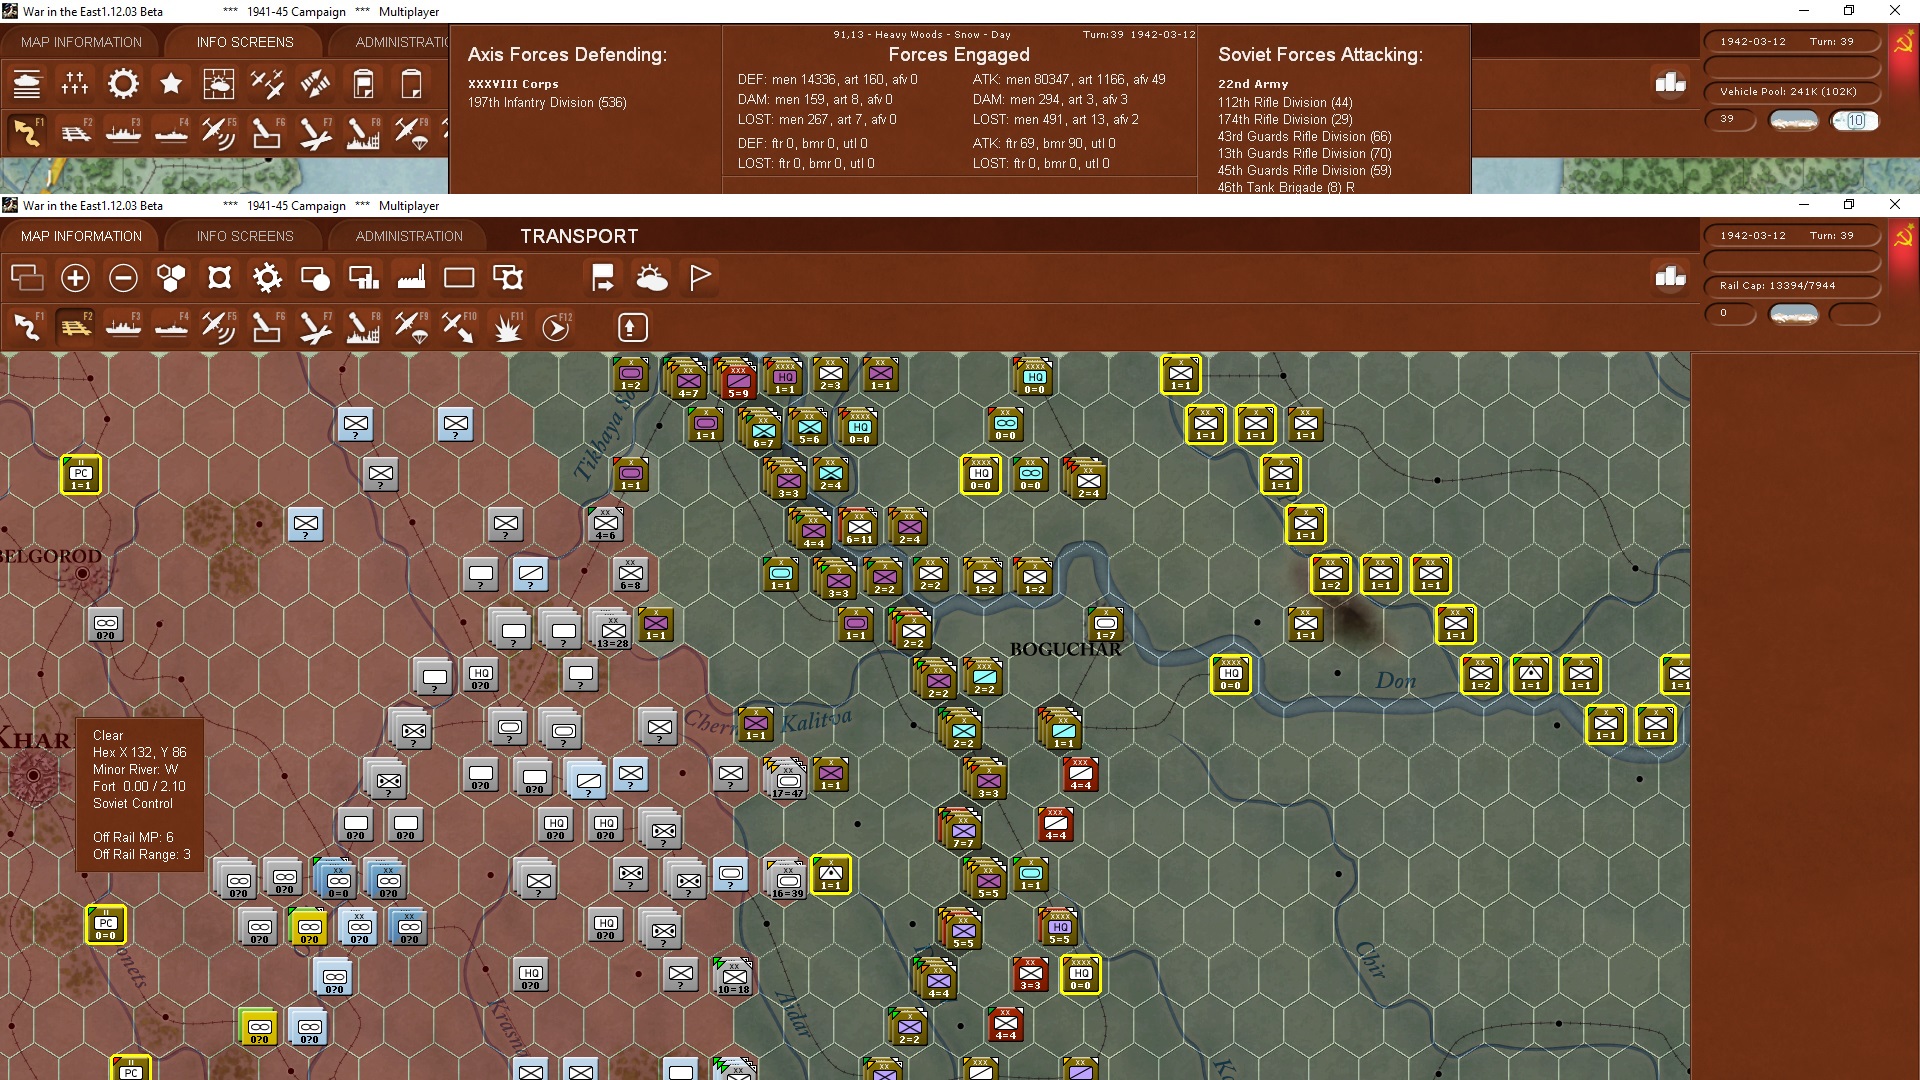Toggle supply gear overlay in Map Information toolbar

click(x=267, y=278)
